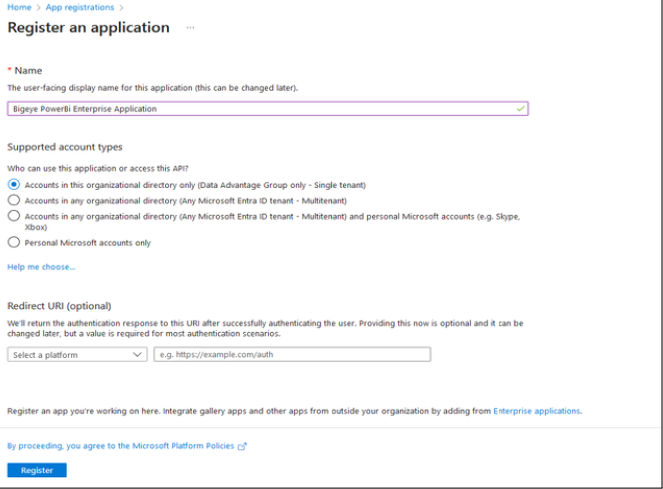Open the Microsoft Platform Policies link
Screen dimensions: 663x489
(121, 446)
